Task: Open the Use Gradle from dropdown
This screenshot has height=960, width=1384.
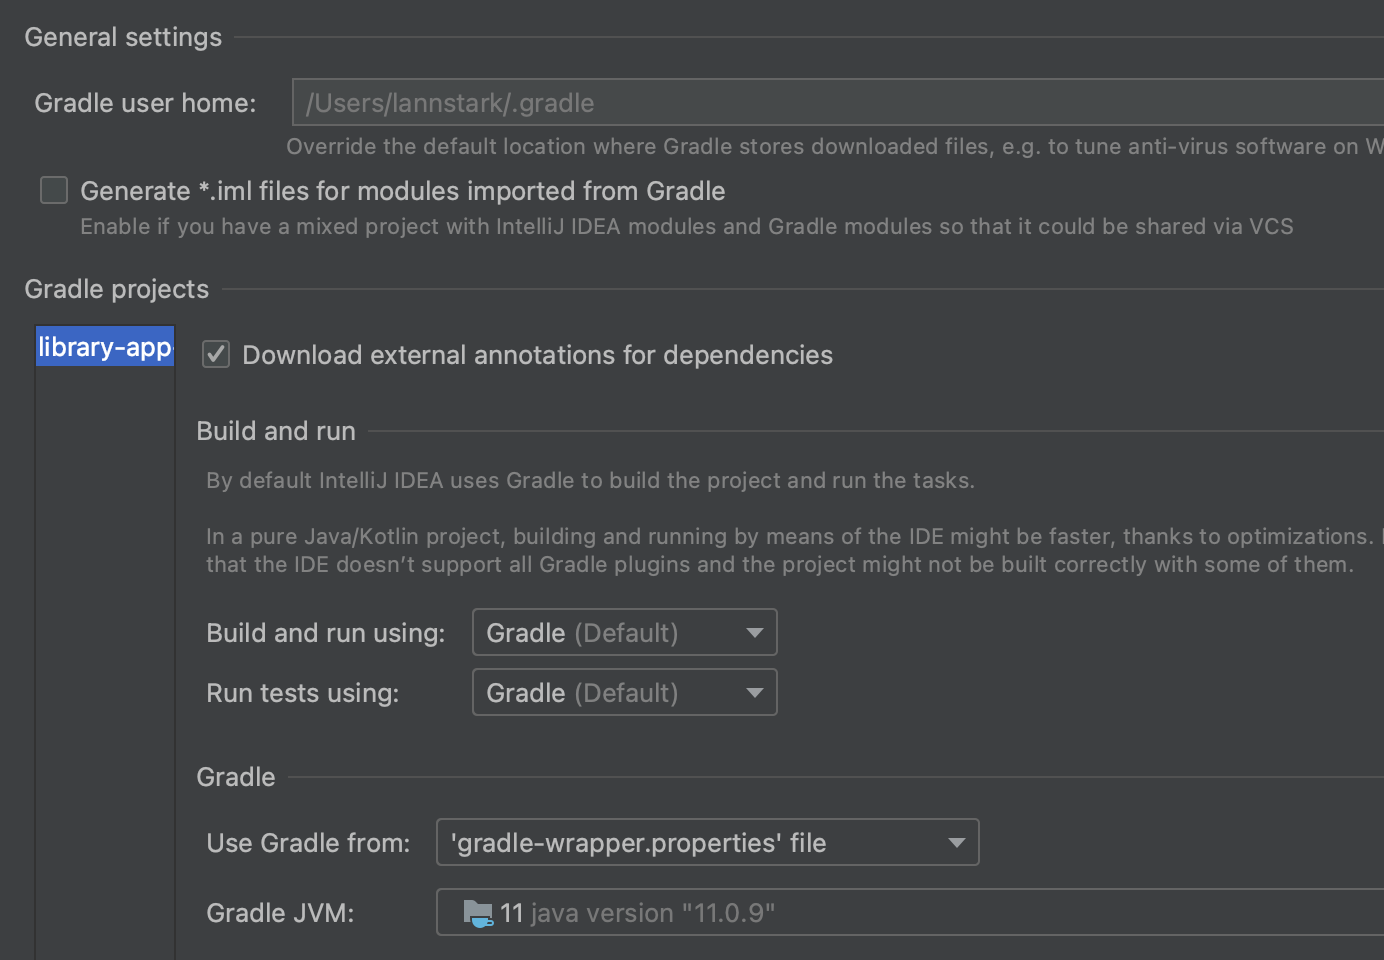Action: [707, 842]
